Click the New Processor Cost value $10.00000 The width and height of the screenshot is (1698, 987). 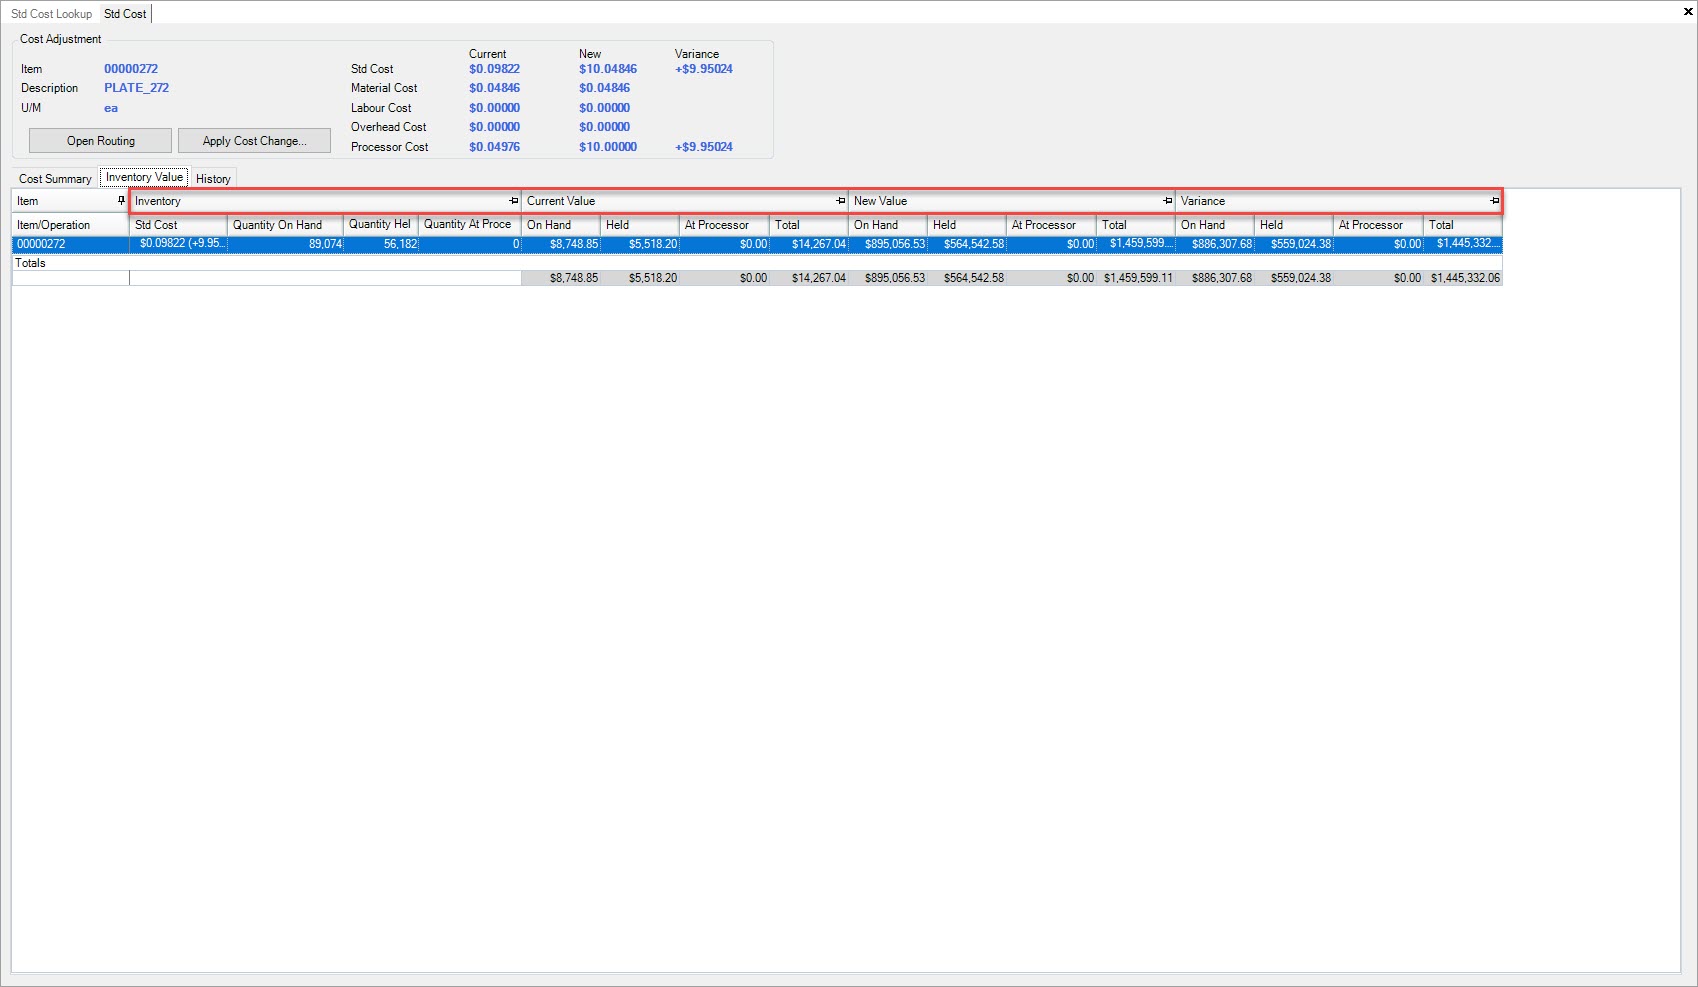point(608,147)
